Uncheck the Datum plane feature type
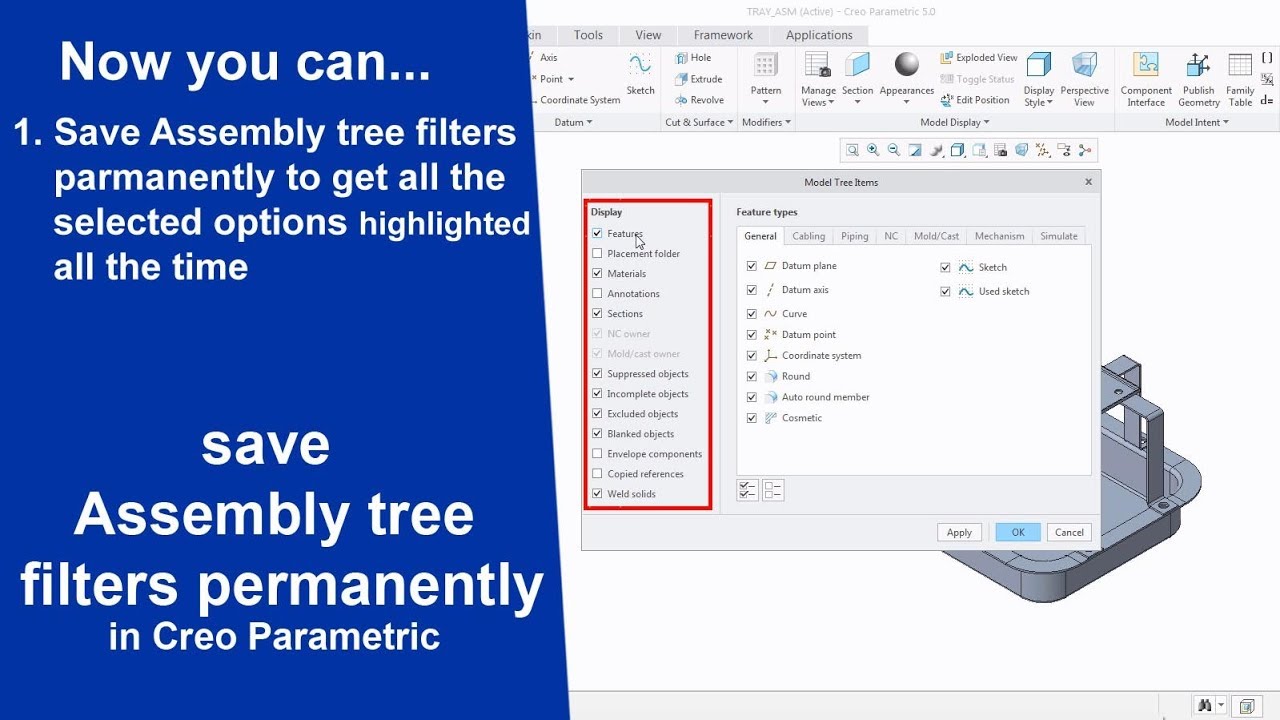Image resolution: width=1280 pixels, height=720 pixels. point(752,266)
